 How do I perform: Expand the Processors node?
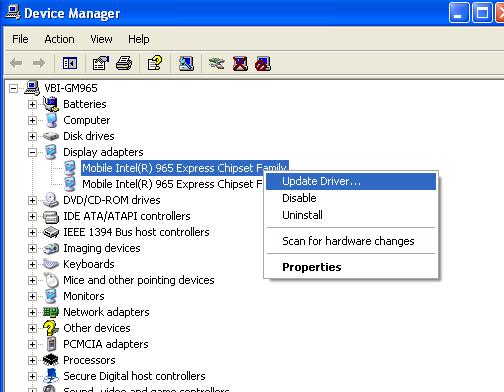click(32, 360)
